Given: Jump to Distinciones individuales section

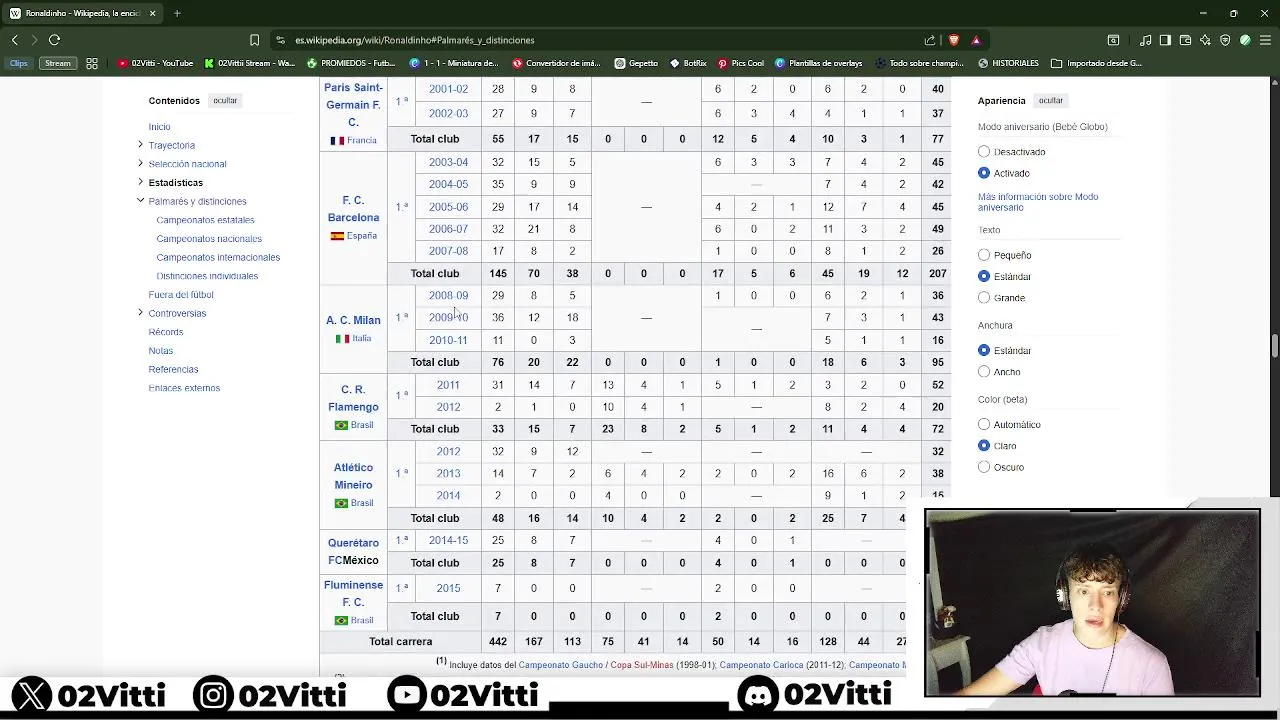Looking at the screenshot, I should pos(207,276).
